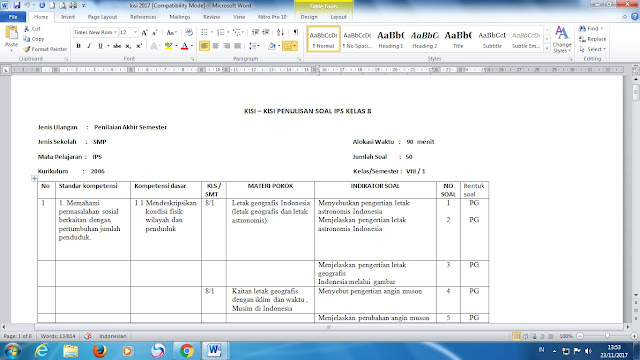640x360 pixels.
Task: Open the Numbering dropdown arrow
Action: pyautogui.click(x=228, y=32)
